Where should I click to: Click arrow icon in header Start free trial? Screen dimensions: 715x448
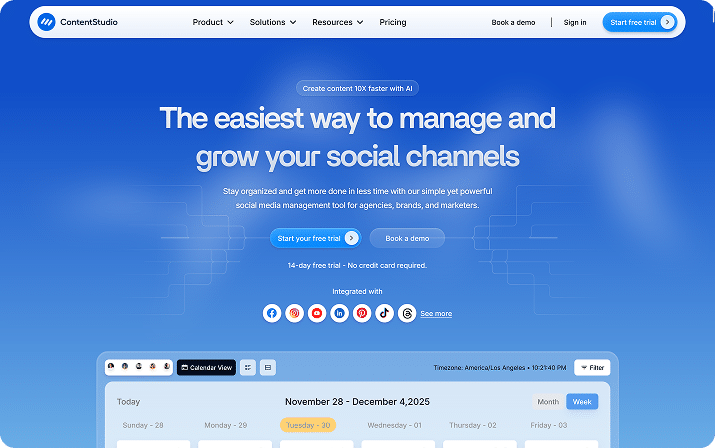tap(668, 22)
